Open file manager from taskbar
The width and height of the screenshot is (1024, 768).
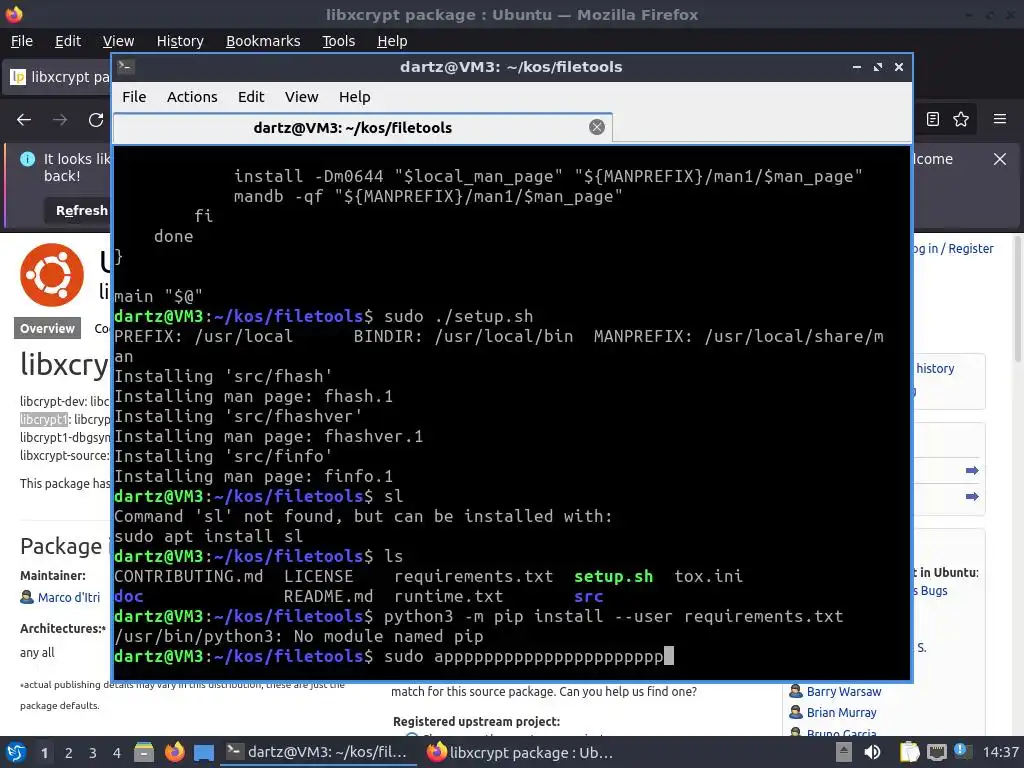[x=144, y=752]
